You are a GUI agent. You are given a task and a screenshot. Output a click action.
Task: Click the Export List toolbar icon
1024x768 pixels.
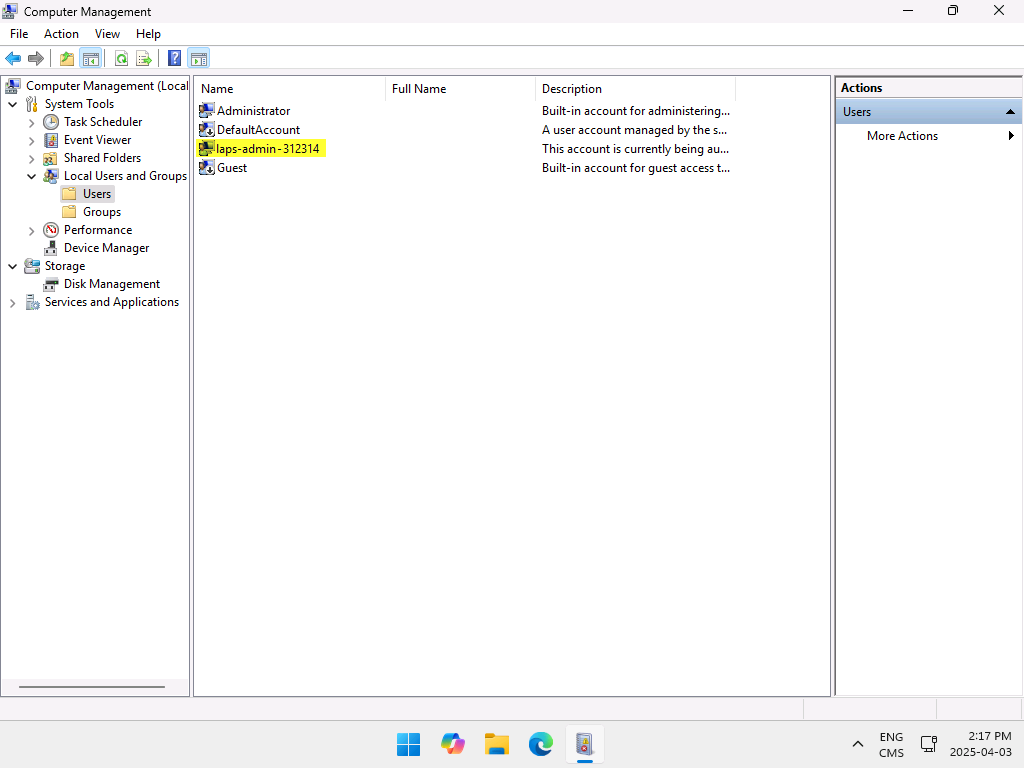[144, 58]
